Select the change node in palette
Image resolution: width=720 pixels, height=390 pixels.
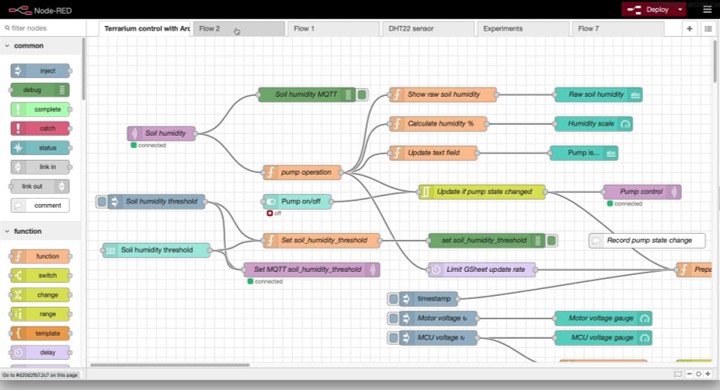click(x=40, y=295)
